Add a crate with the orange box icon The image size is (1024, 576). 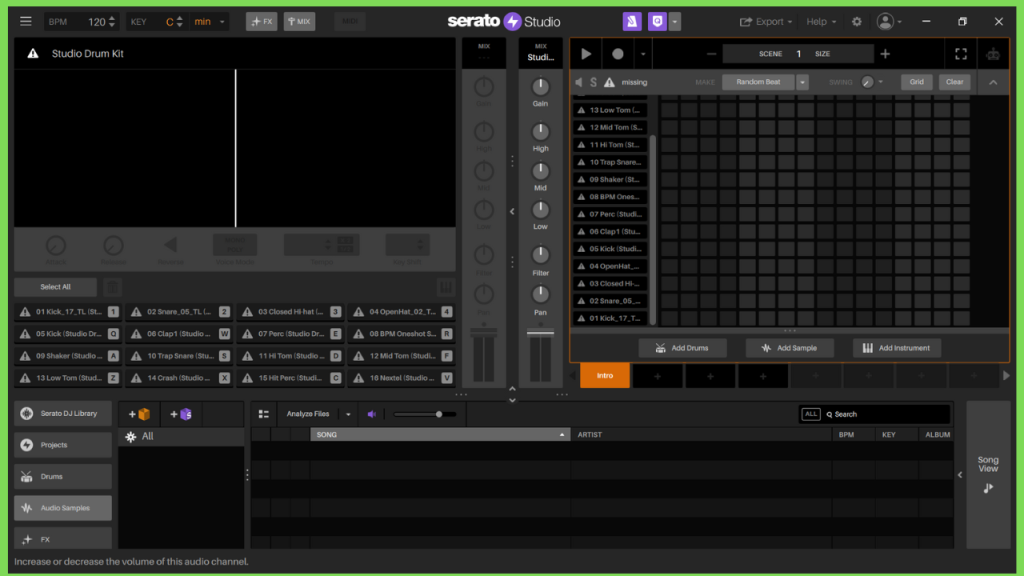[x=140, y=414]
